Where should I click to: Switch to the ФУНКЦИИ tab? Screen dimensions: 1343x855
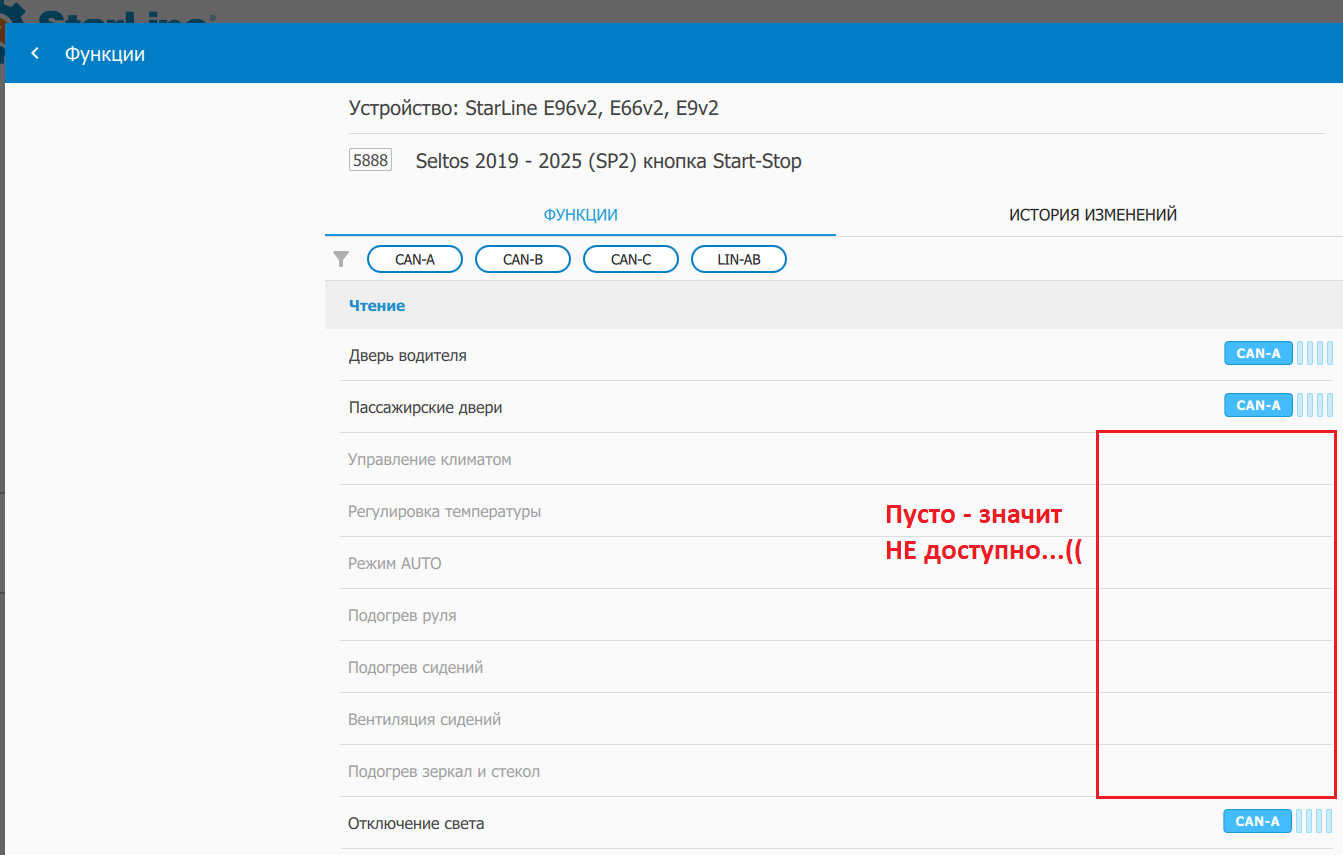(580, 215)
